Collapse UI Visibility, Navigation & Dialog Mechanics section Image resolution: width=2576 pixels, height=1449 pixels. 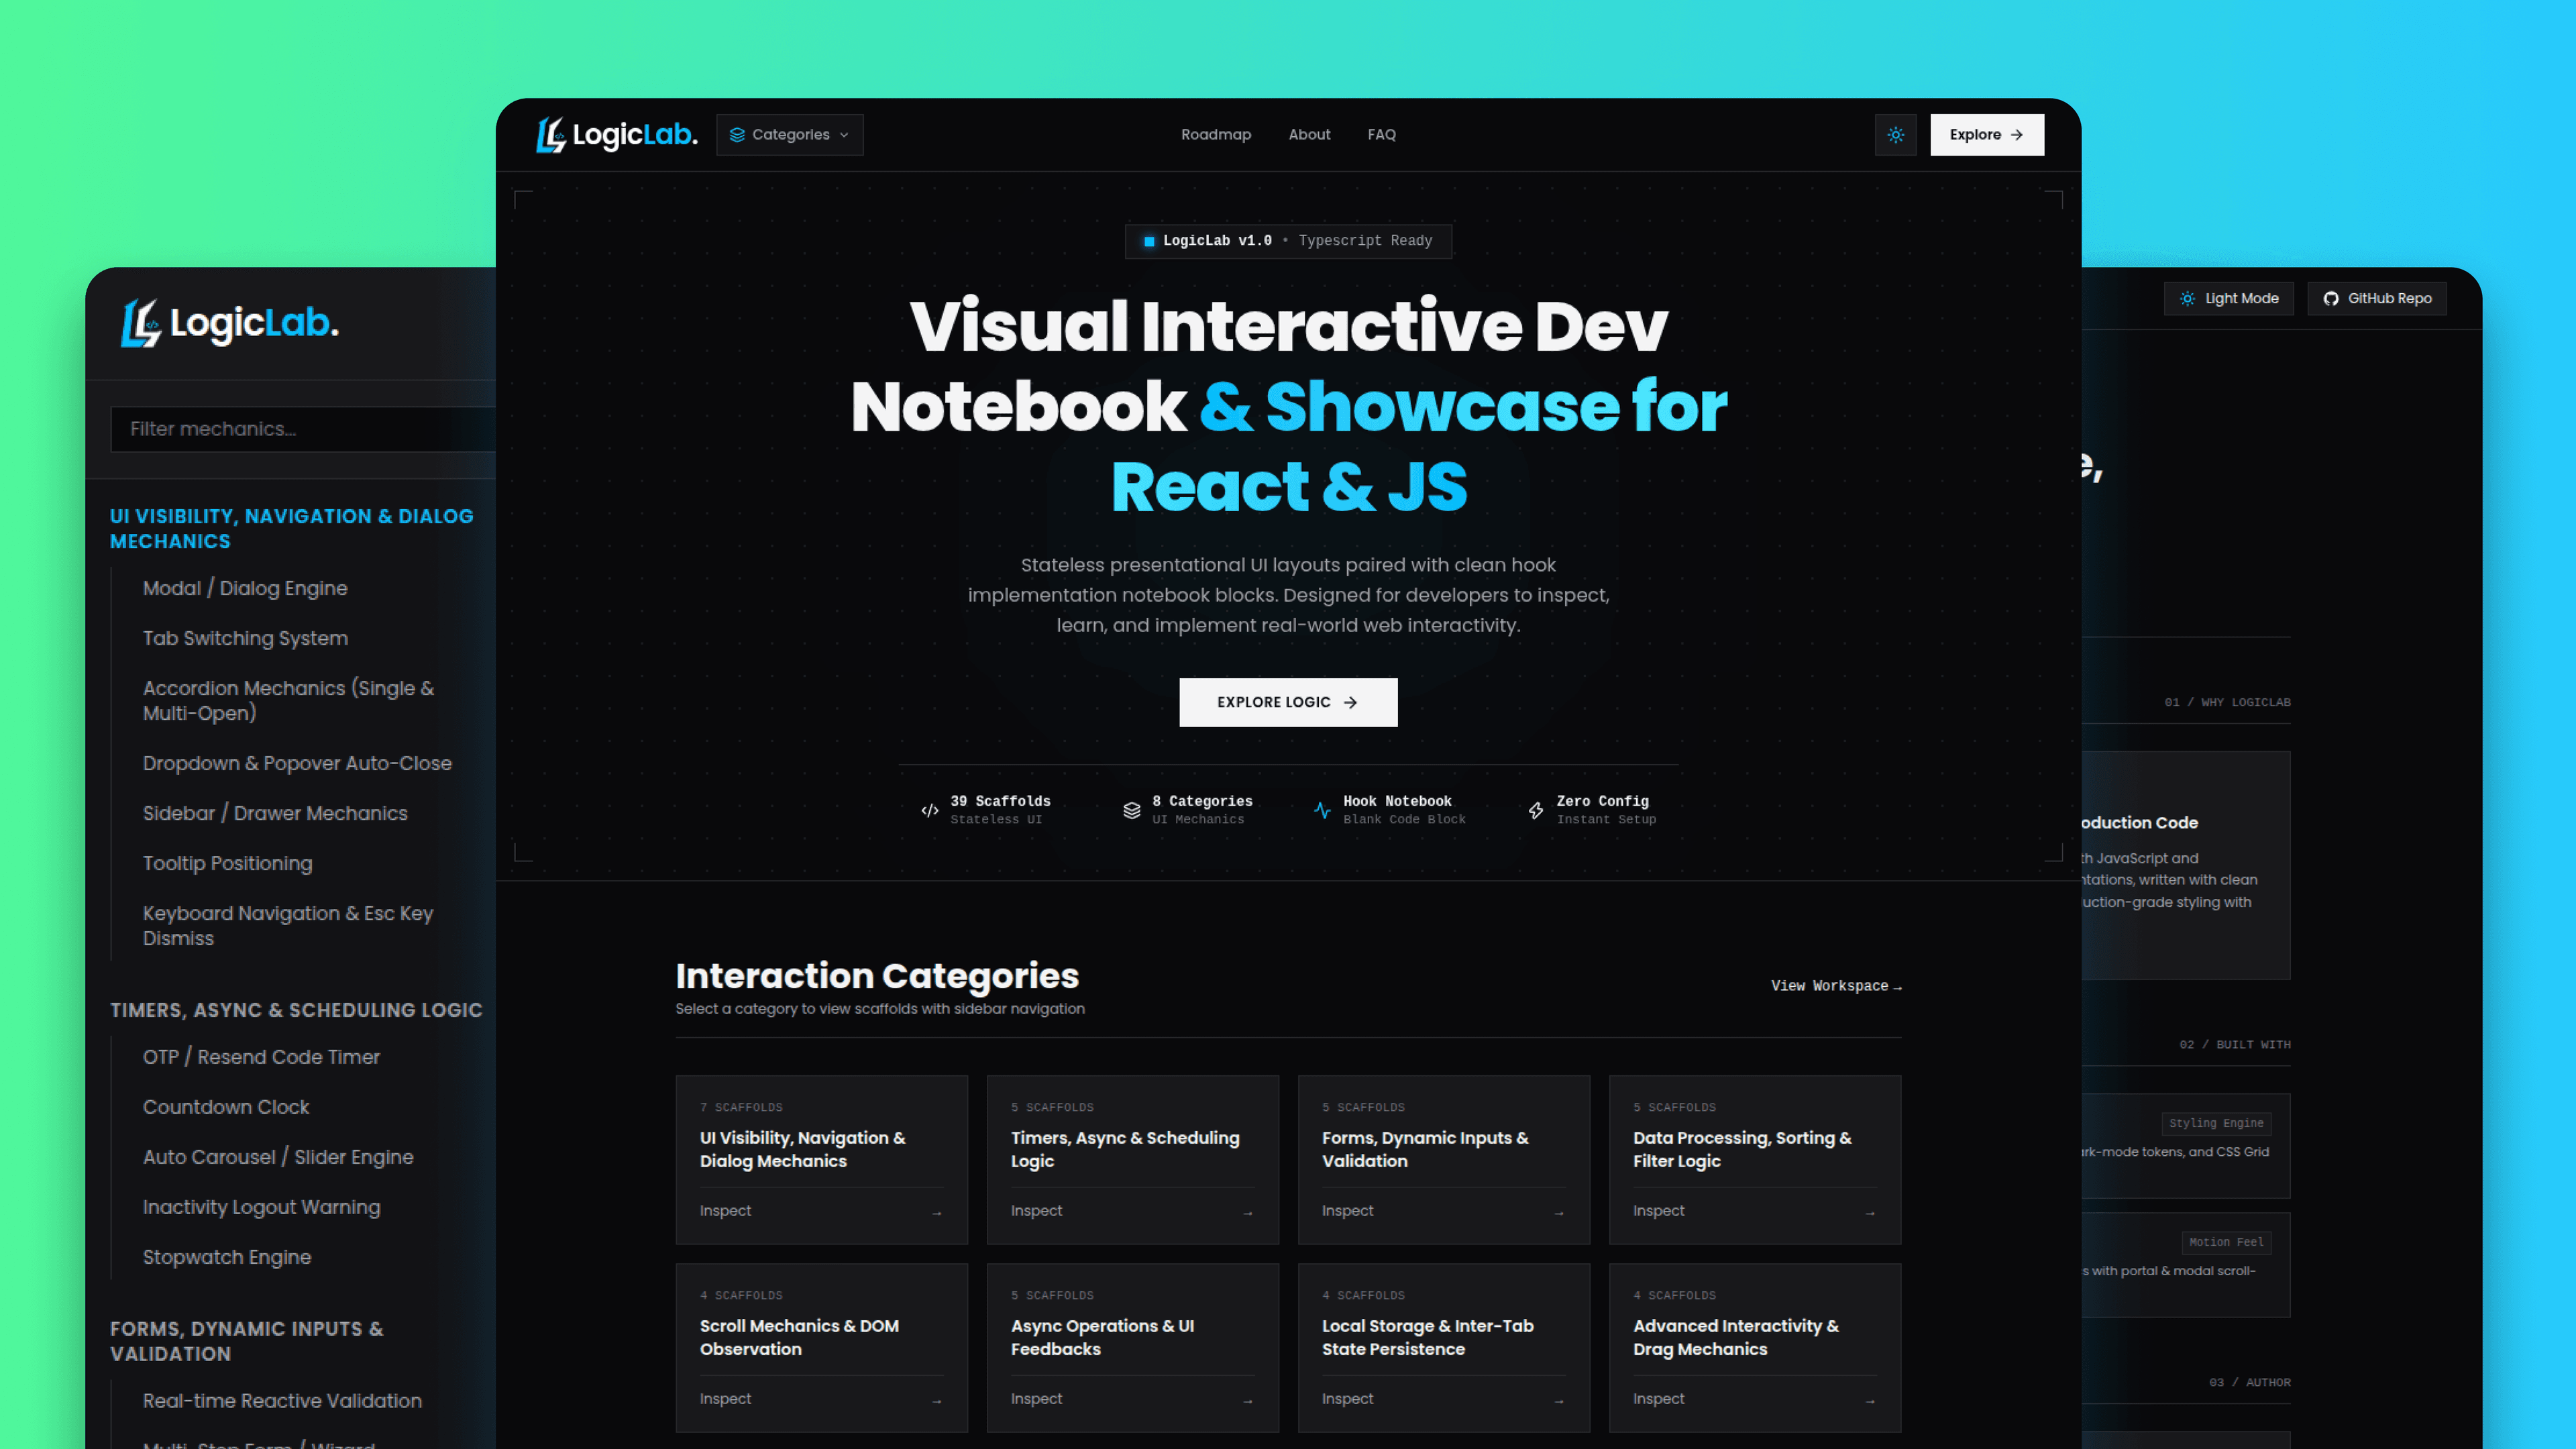(292, 528)
